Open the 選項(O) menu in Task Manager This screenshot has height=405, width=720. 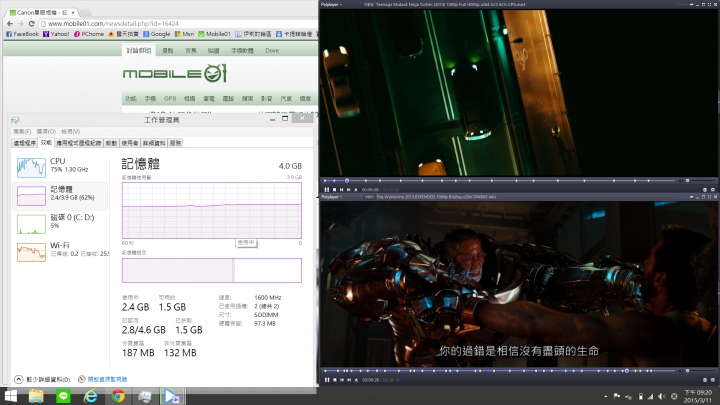[46, 131]
